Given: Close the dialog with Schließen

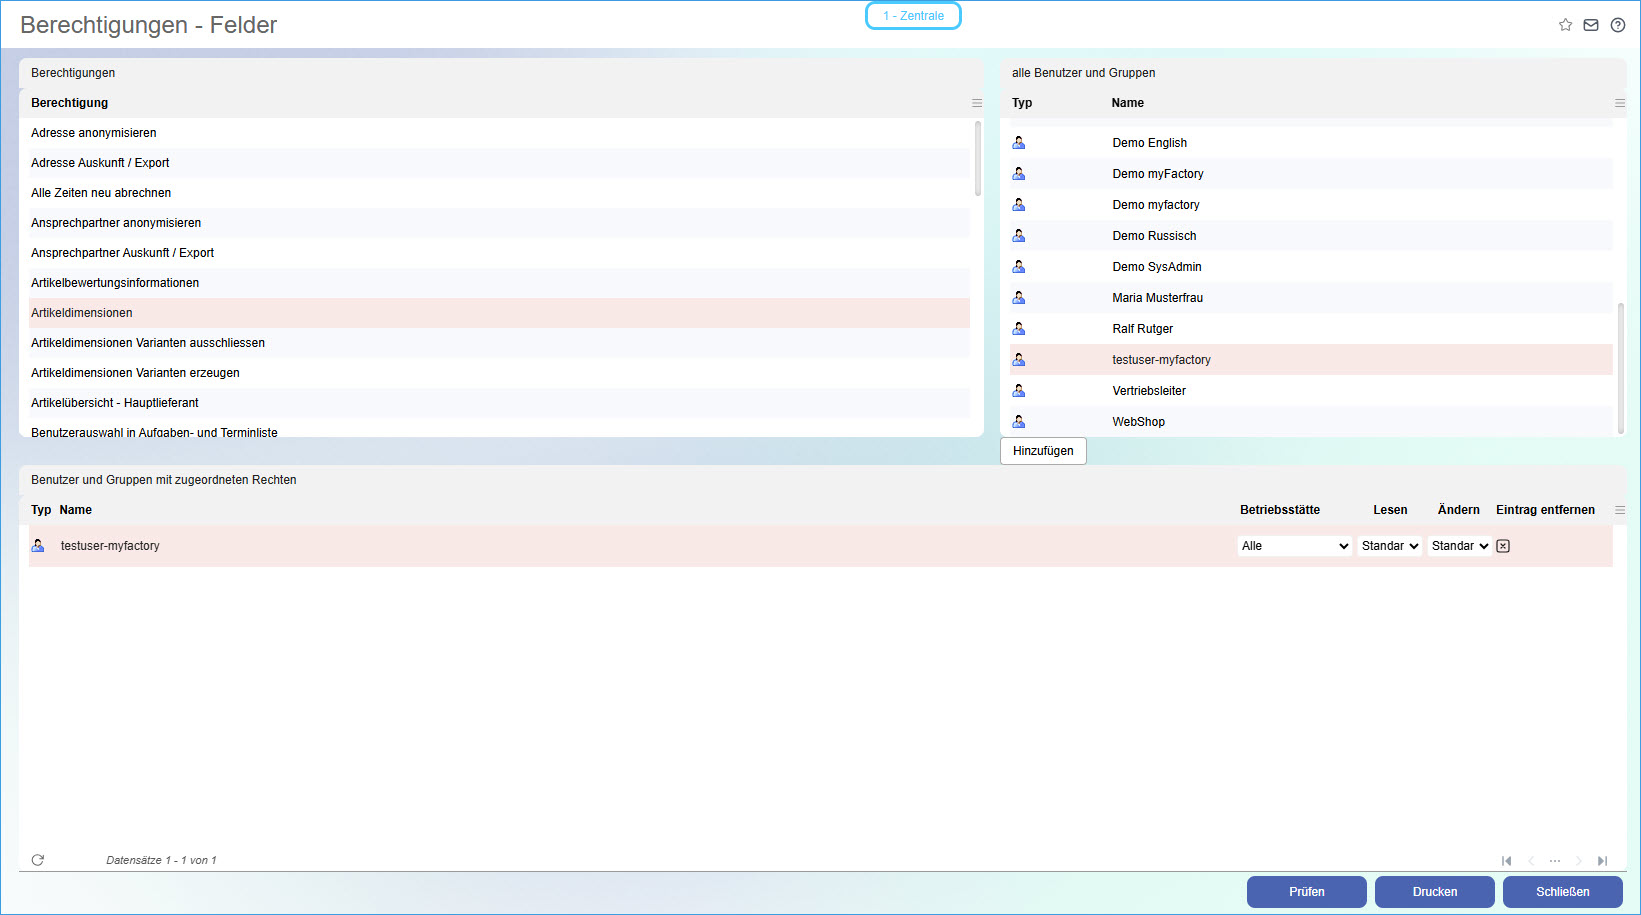Looking at the screenshot, I should 1562,892.
